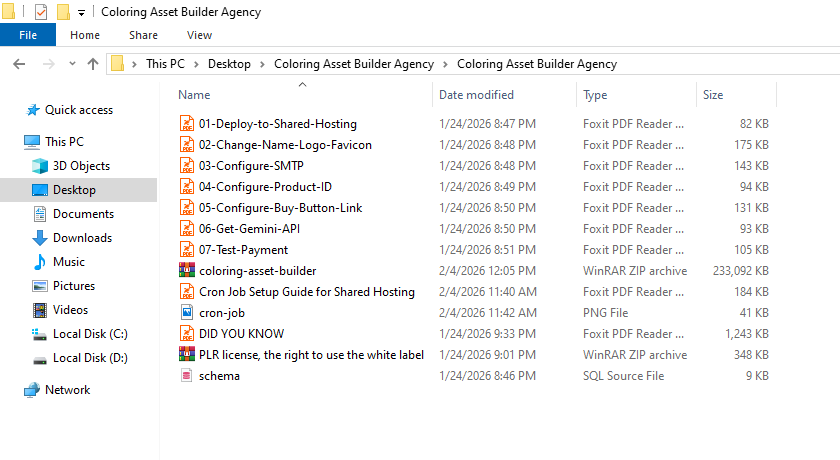840x460 pixels.
Task: Open the Share ribbon tab
Action: (x=143, y=35)
